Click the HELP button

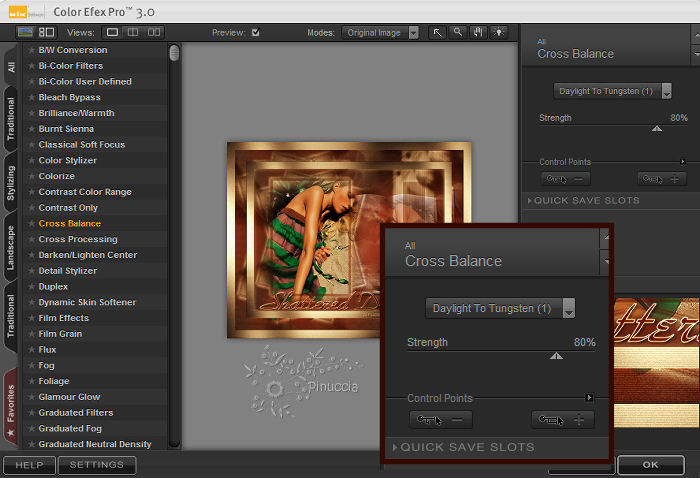[x=29, y=465]
